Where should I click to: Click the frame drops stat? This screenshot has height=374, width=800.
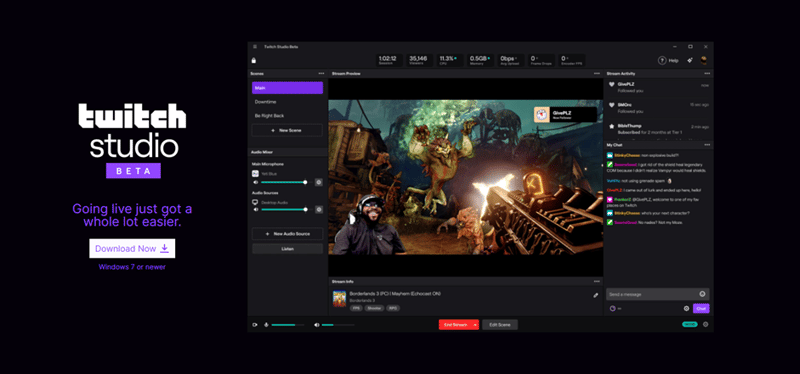[x=541, y=60]
